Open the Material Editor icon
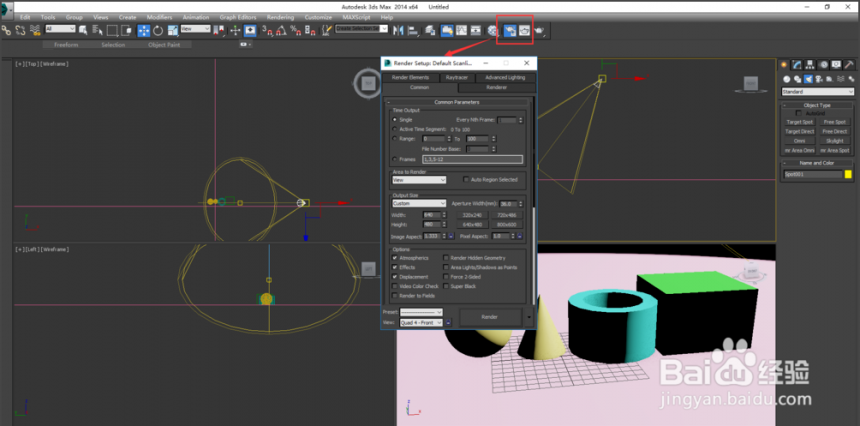Image resolution: width=860 pixels, height=426 pixels. pyautogui.click(x=493, y=30)
